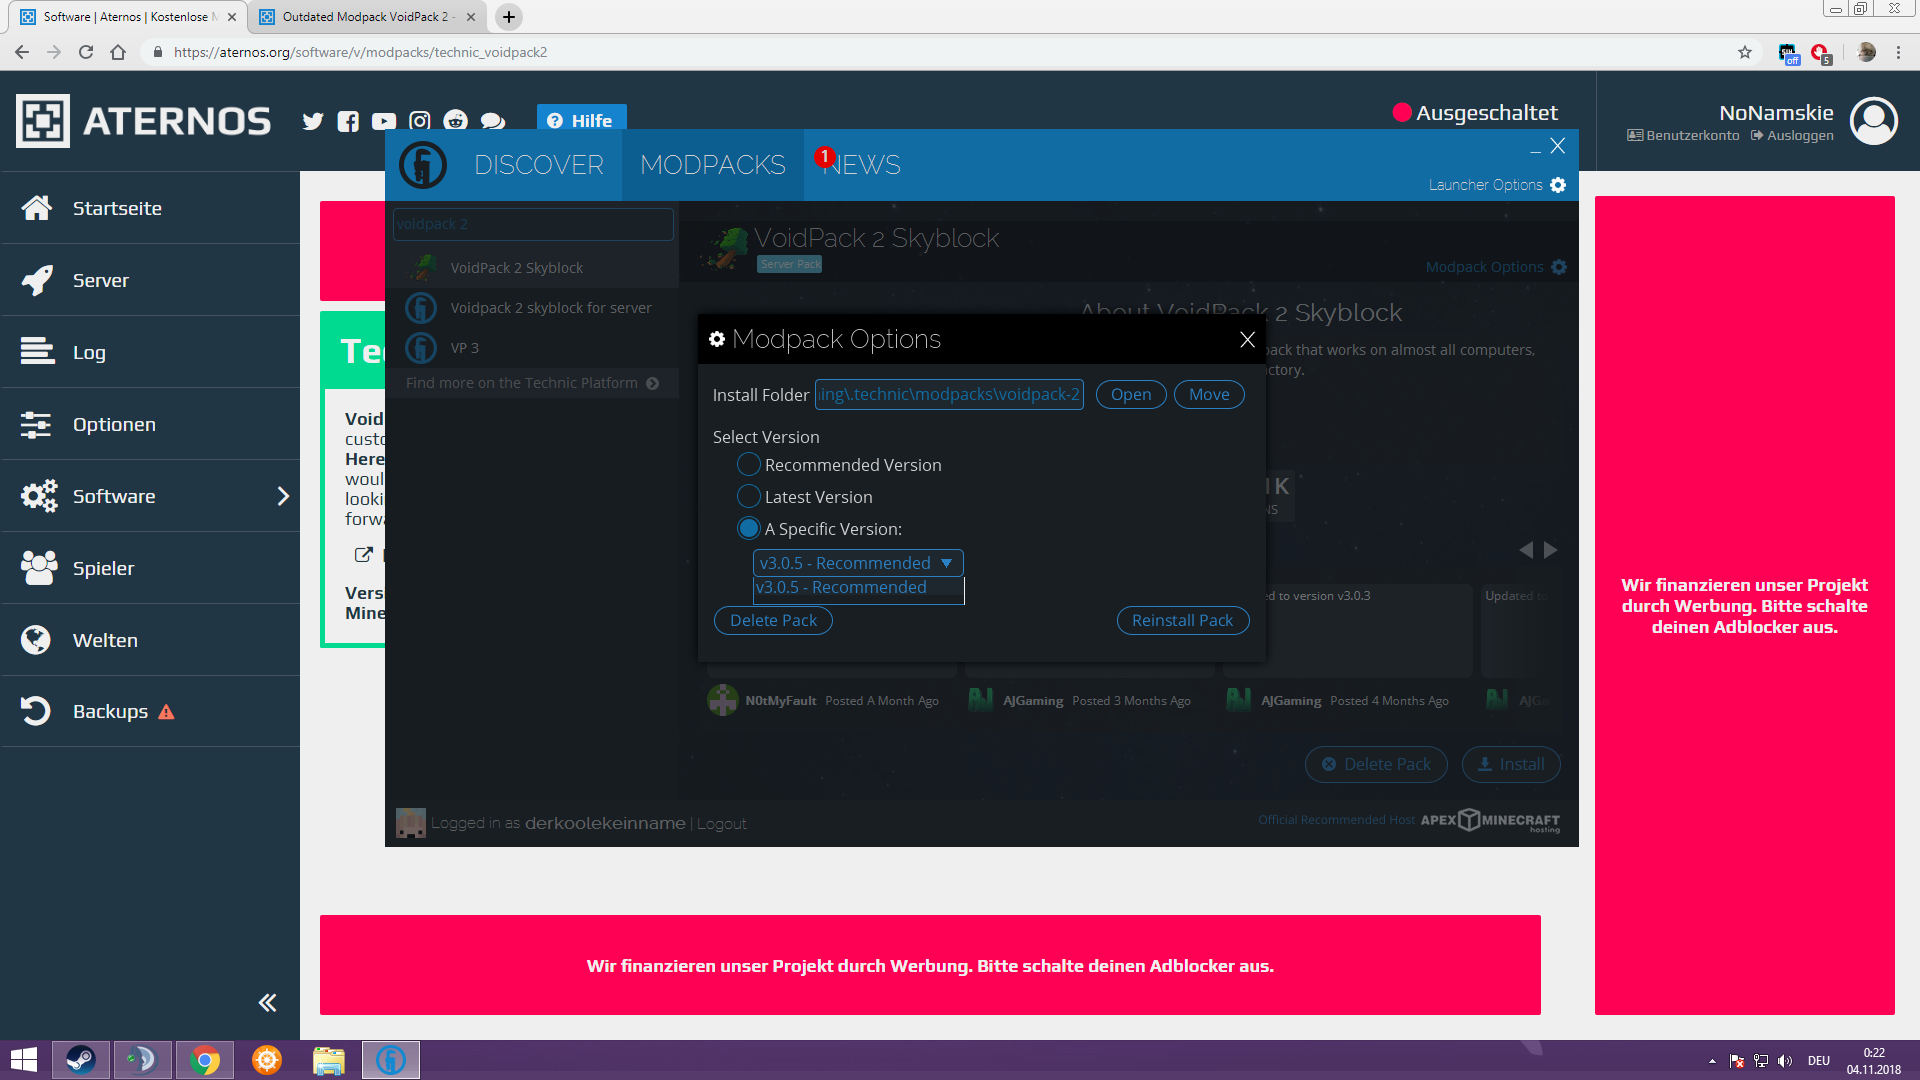This screenshot has height=1080, width=1920.
Task: Open the install folder with Open button
Action: 1131,395
